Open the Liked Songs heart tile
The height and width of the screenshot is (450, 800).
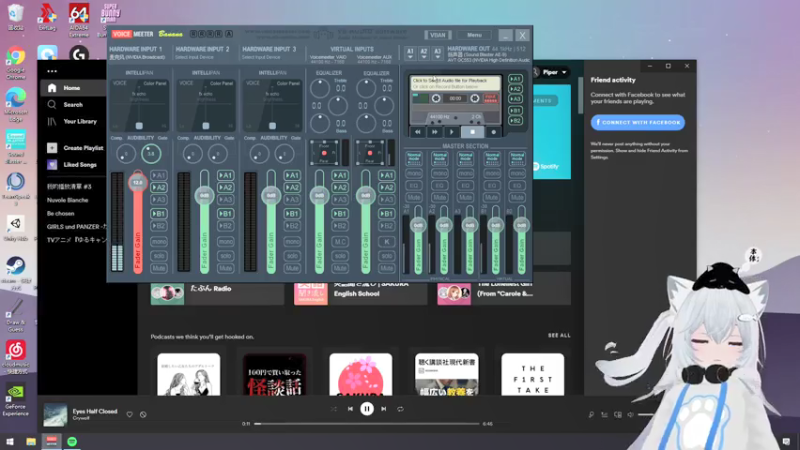click(x=52, y=165)
